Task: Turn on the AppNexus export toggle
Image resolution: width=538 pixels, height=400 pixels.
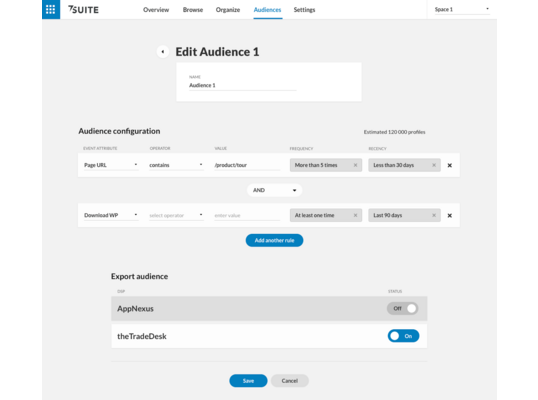Action: click(x=402, y=308)
